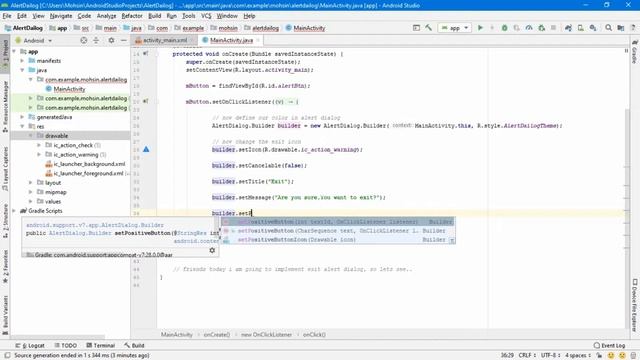Viewport: 640px width, 360px height.
Task: Collapse the res folder
Action: pyautogui.click(x=22, y=127)
